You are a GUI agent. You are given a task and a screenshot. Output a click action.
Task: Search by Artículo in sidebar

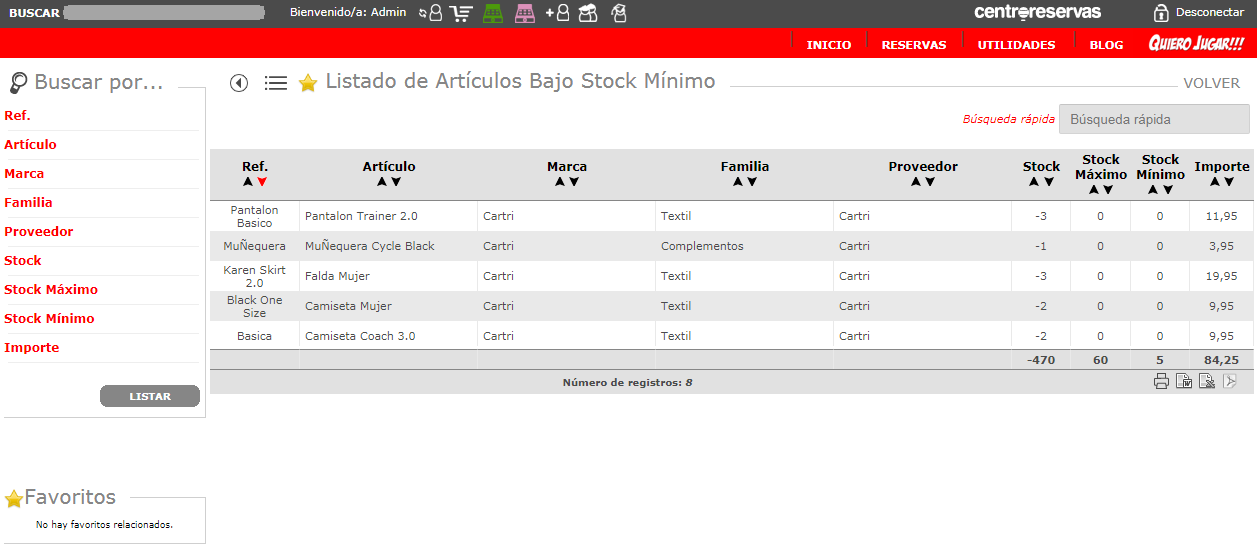click(x=30, y=145)
